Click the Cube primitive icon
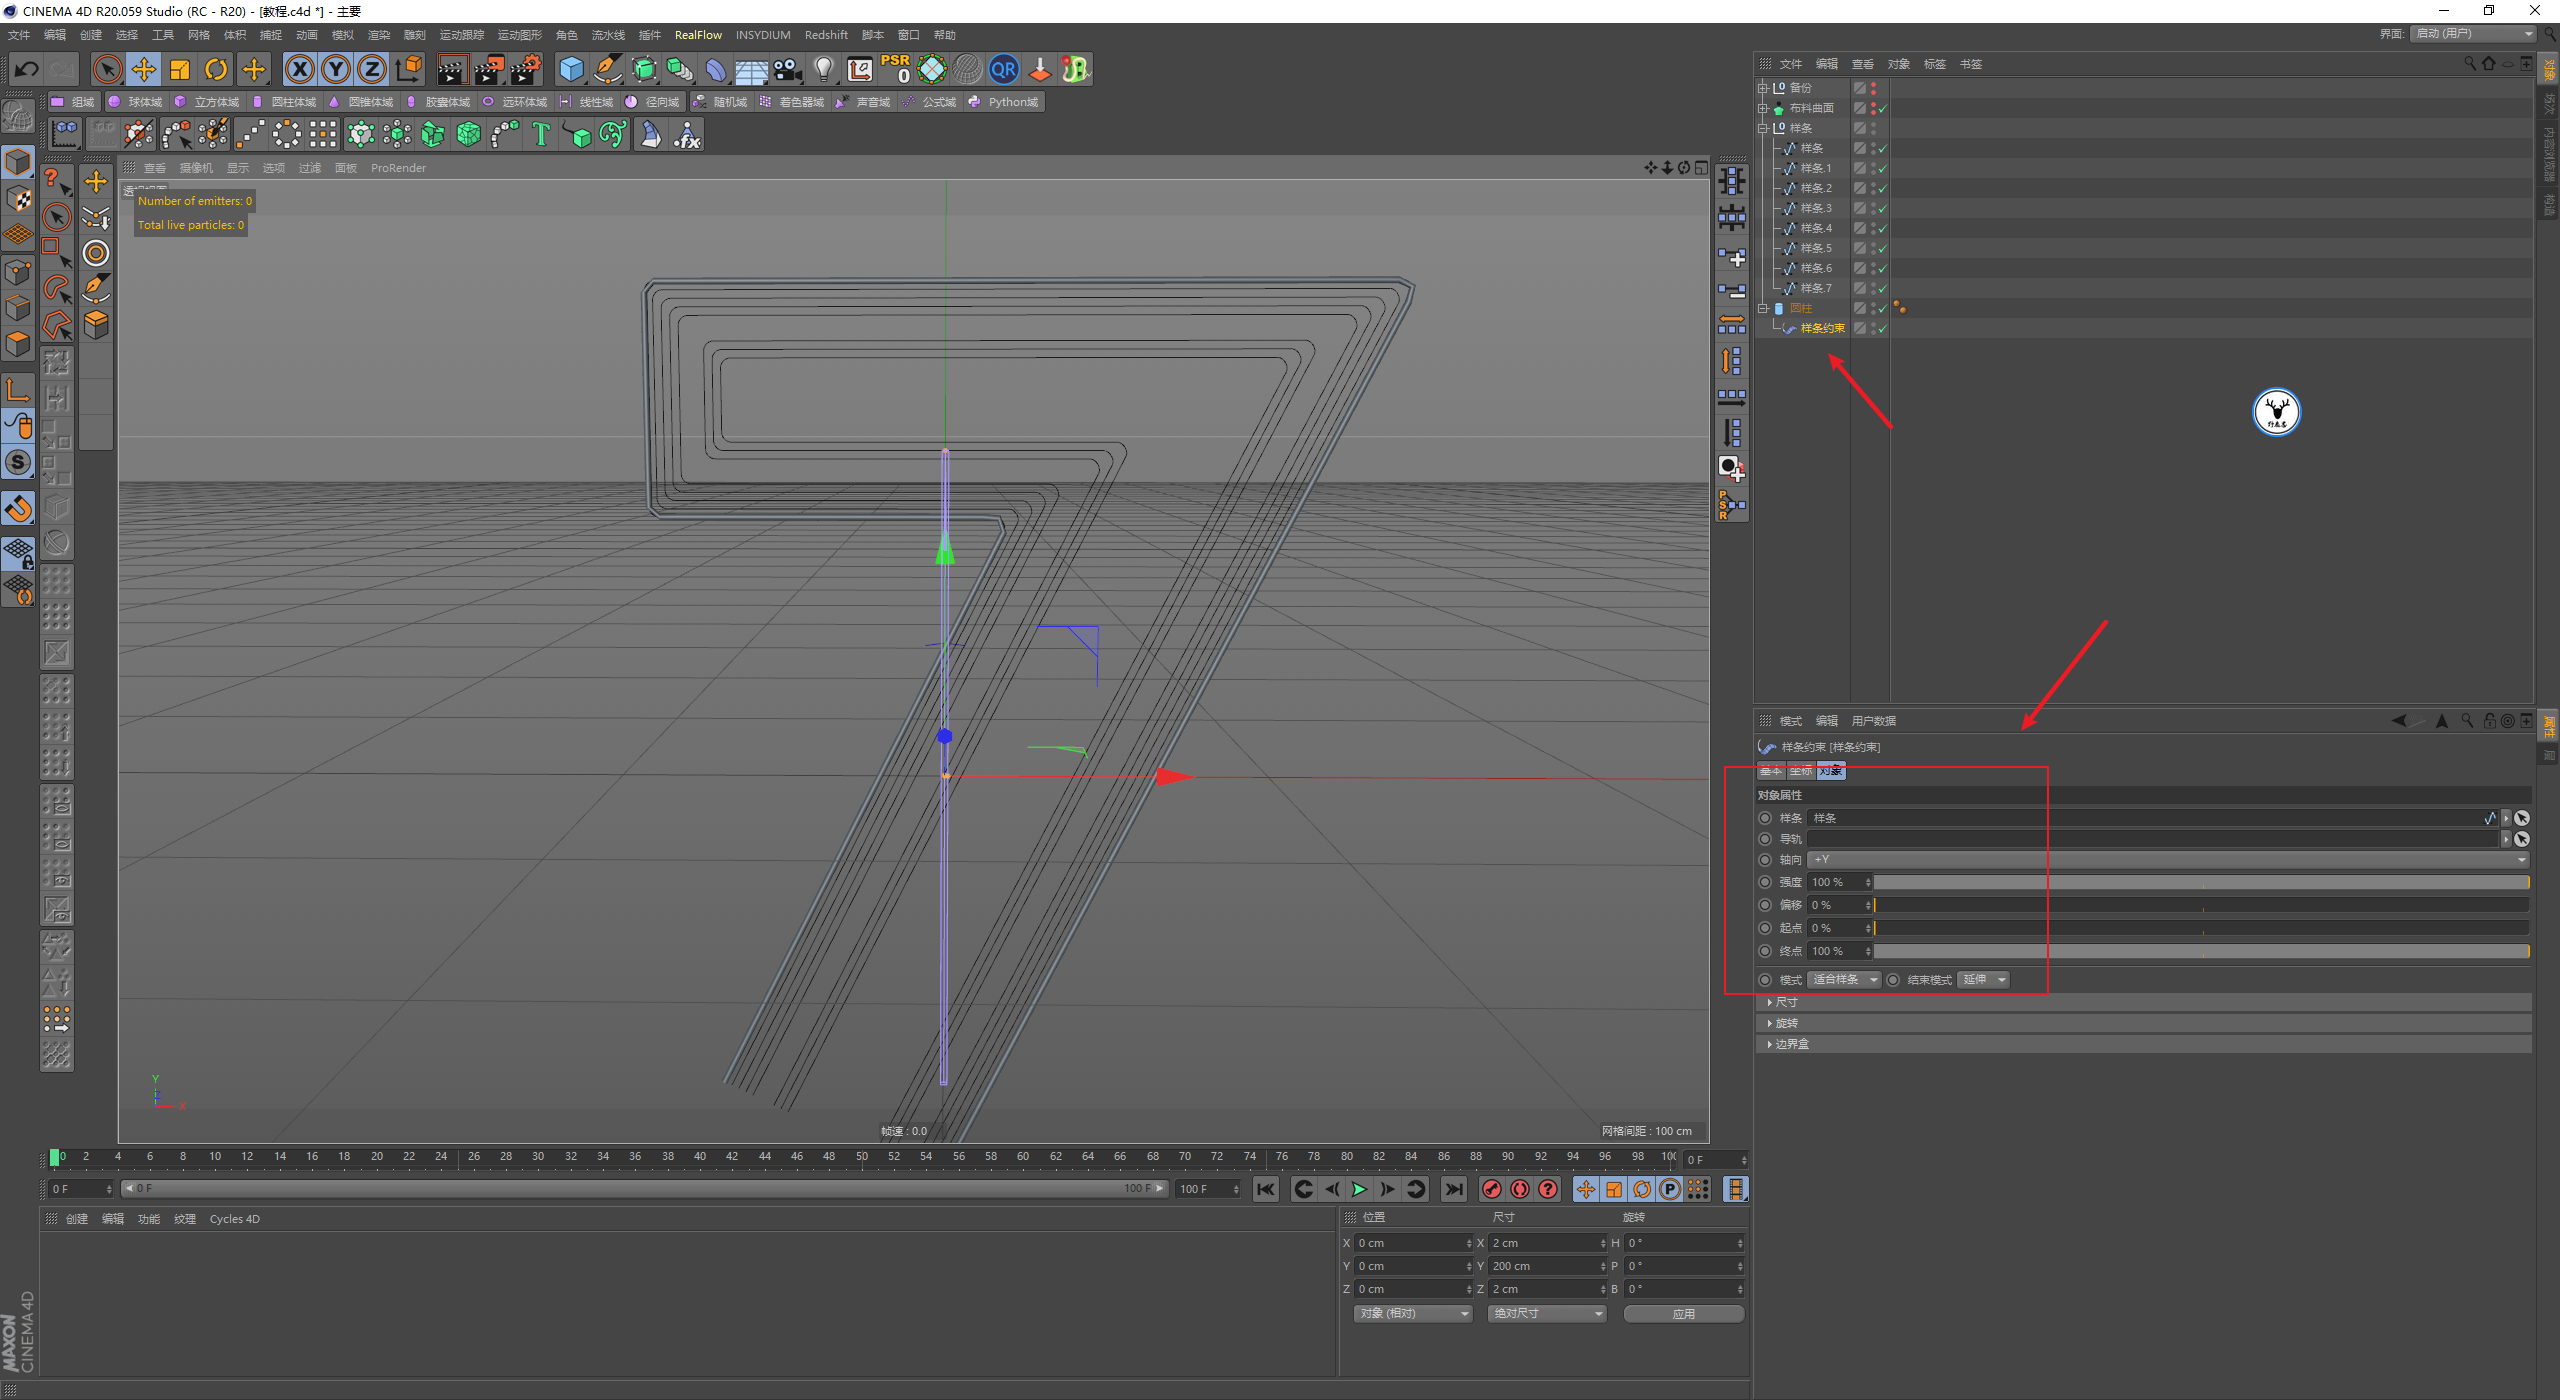 pos(571,69)
